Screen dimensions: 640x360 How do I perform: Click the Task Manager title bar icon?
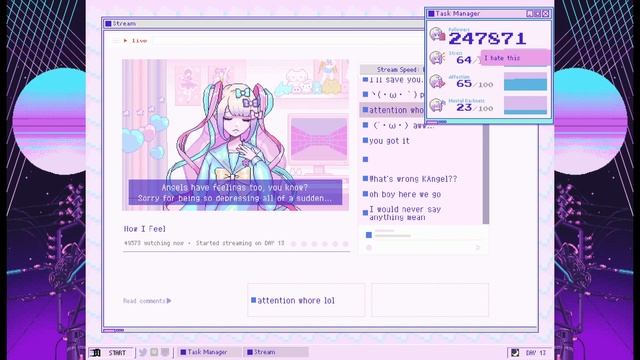coord(431,13)
